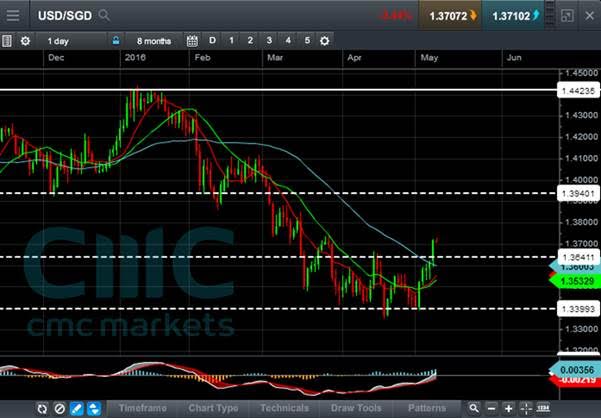Select the blue drawing pencil tool
The image size is (601, 418).
click(x=77, y=409)
